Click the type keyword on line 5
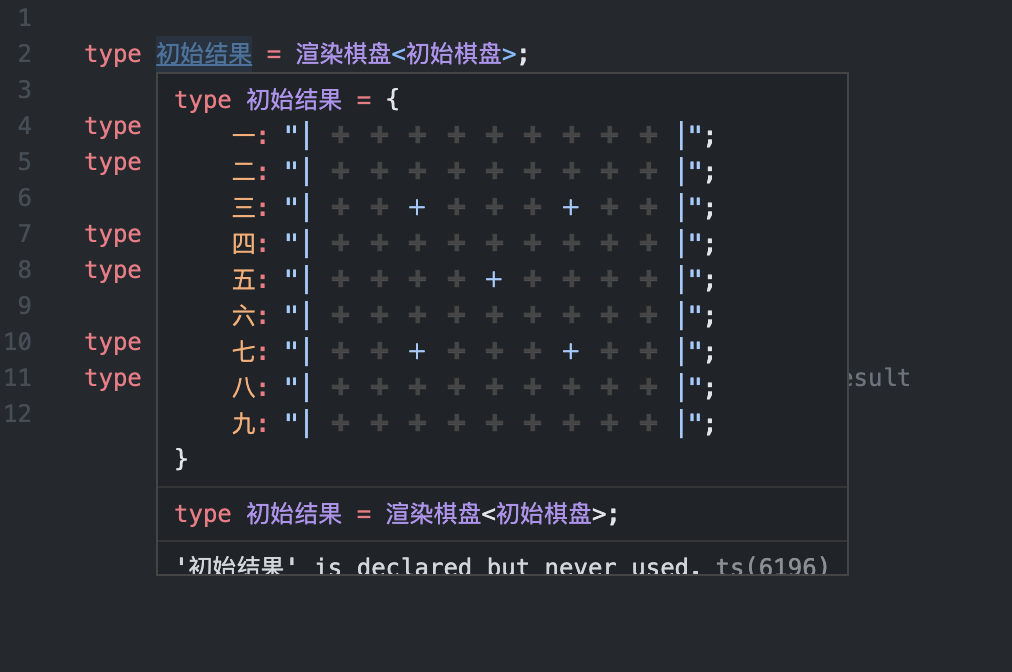Viewport: 1012px width, 672px height. pyautogui.click(x=113, y=163)
